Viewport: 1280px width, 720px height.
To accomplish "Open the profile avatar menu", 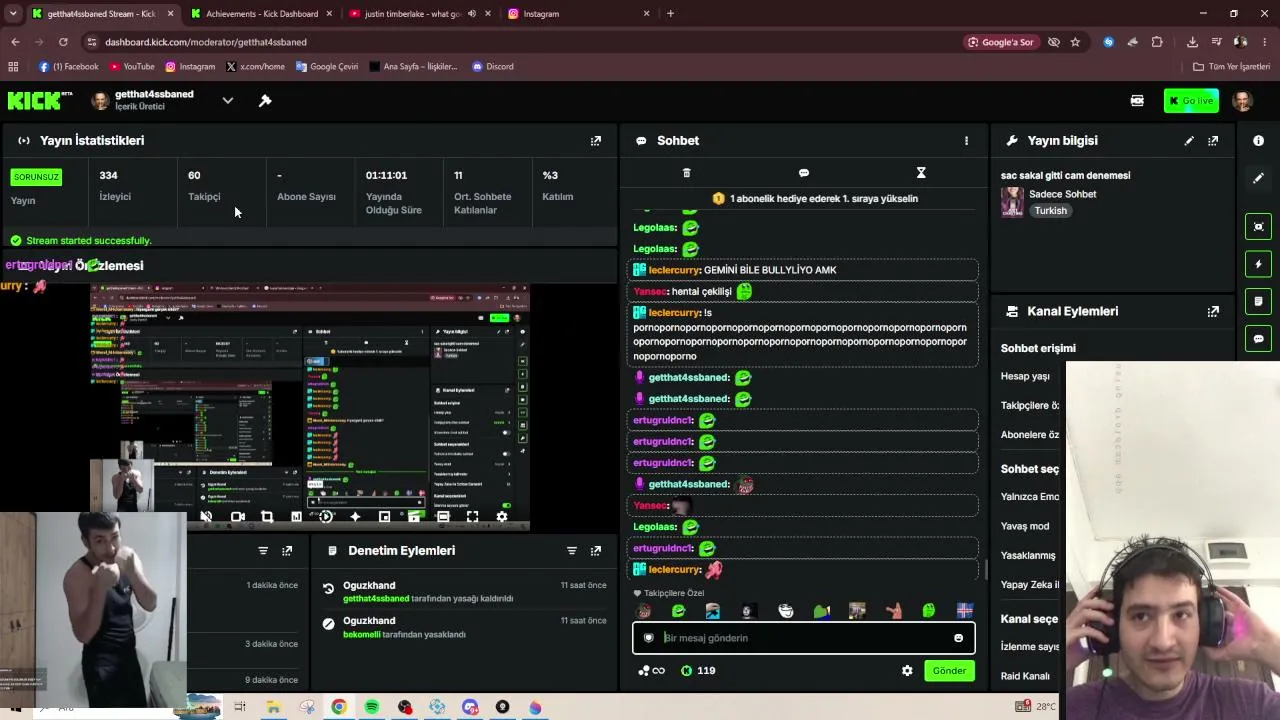I will click(x=1243, y=101).
